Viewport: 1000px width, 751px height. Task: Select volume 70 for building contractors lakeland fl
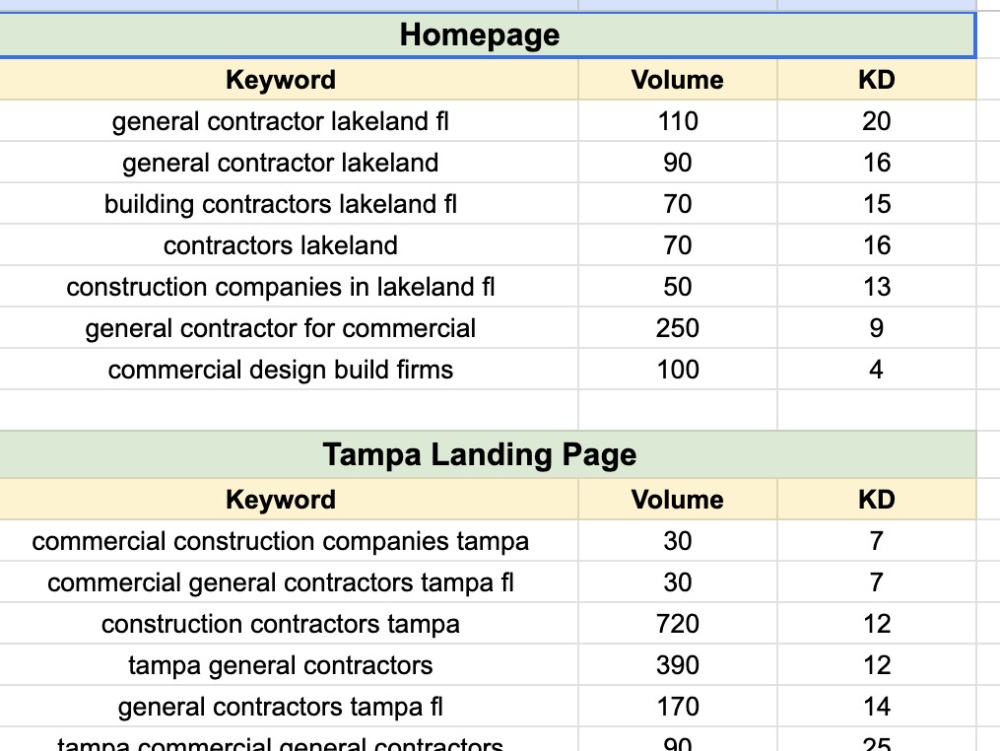coord(677,204)
